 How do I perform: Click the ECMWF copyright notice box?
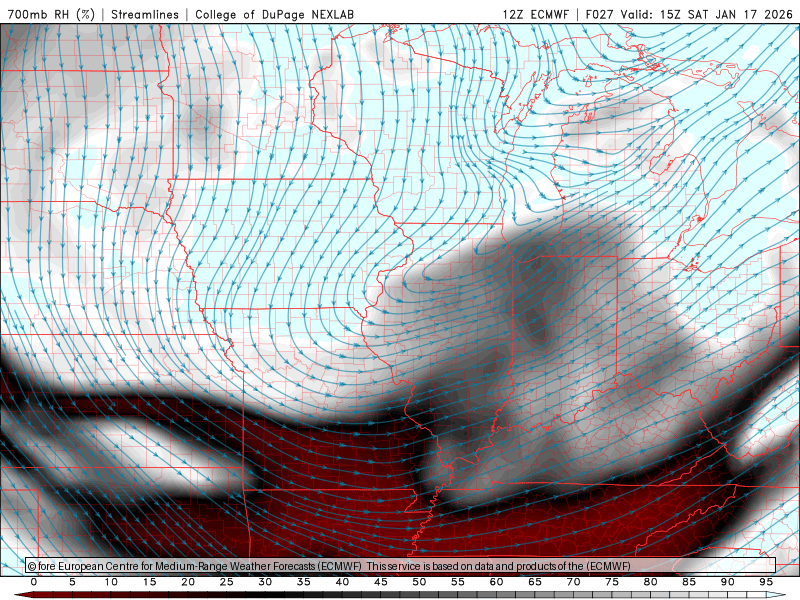pos(401,565)
